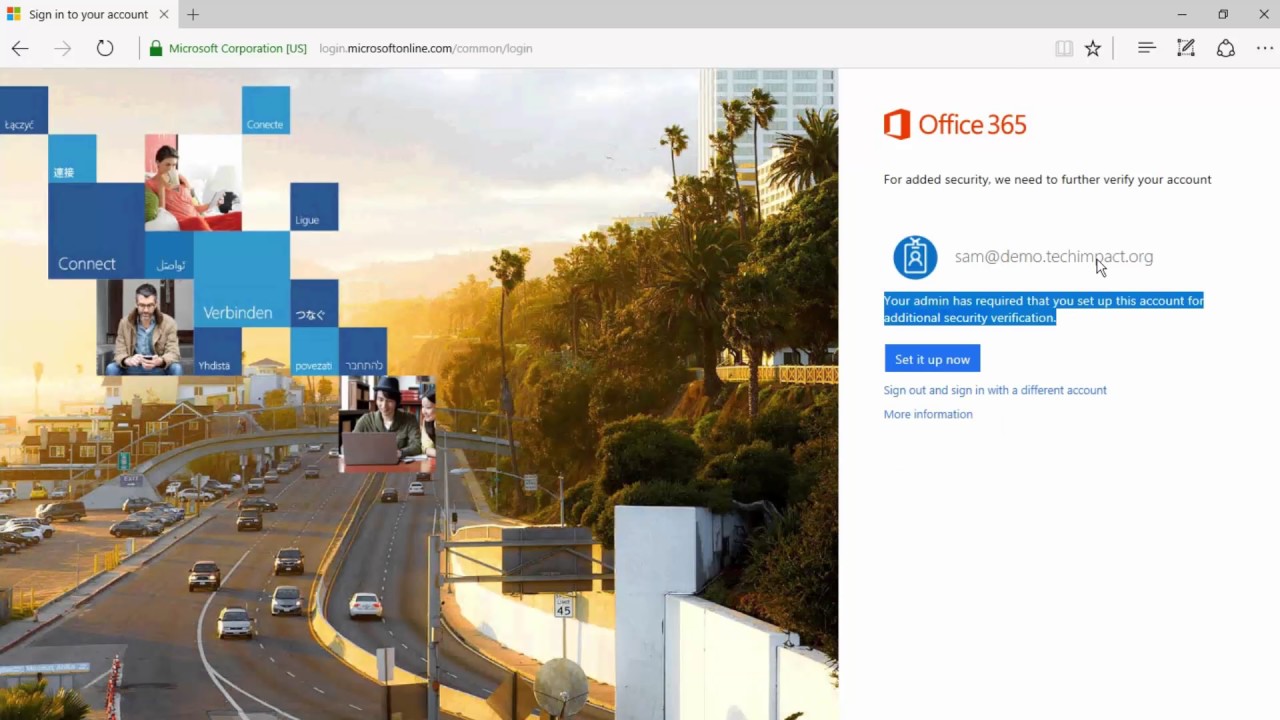Click 'Microsoft Corporation [US]' certificate label
Screen dimensions: 1280x720
pos(238,48)
